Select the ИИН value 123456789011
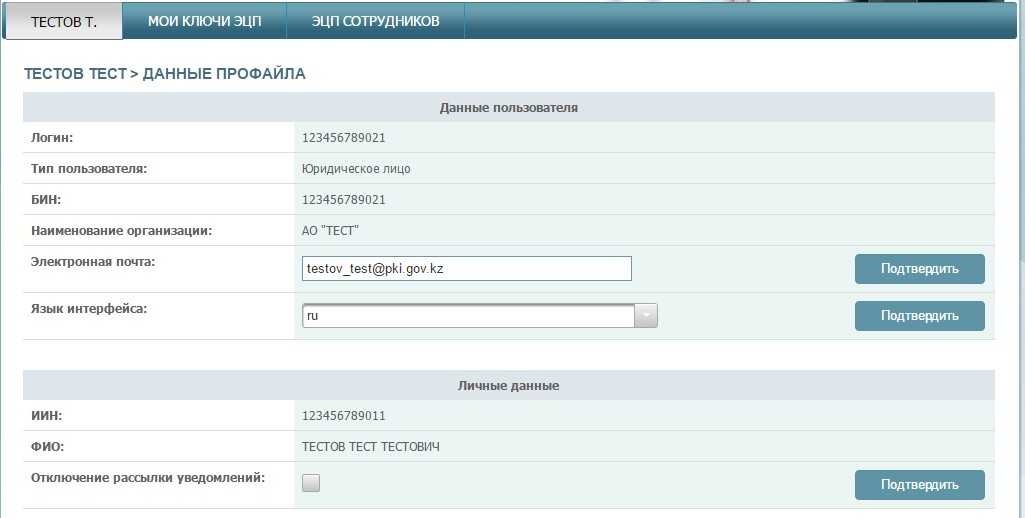This screenshot has width=1025, height=518. [x=343, y=416]
